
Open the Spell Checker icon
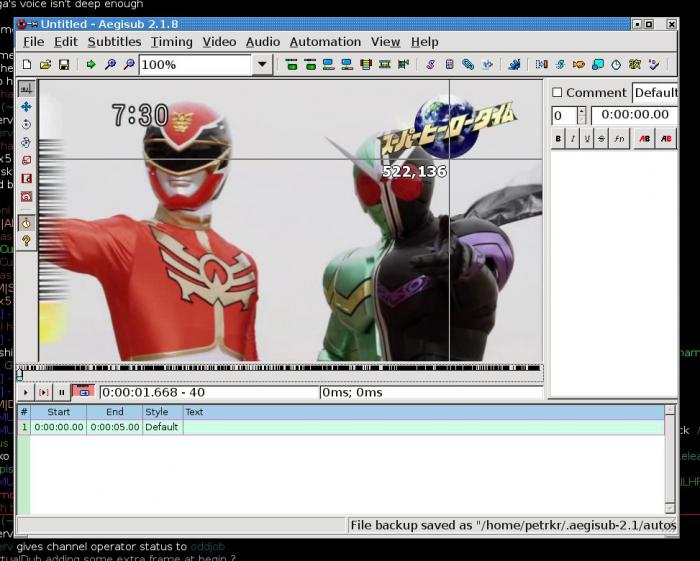click(x=654, y=65)
